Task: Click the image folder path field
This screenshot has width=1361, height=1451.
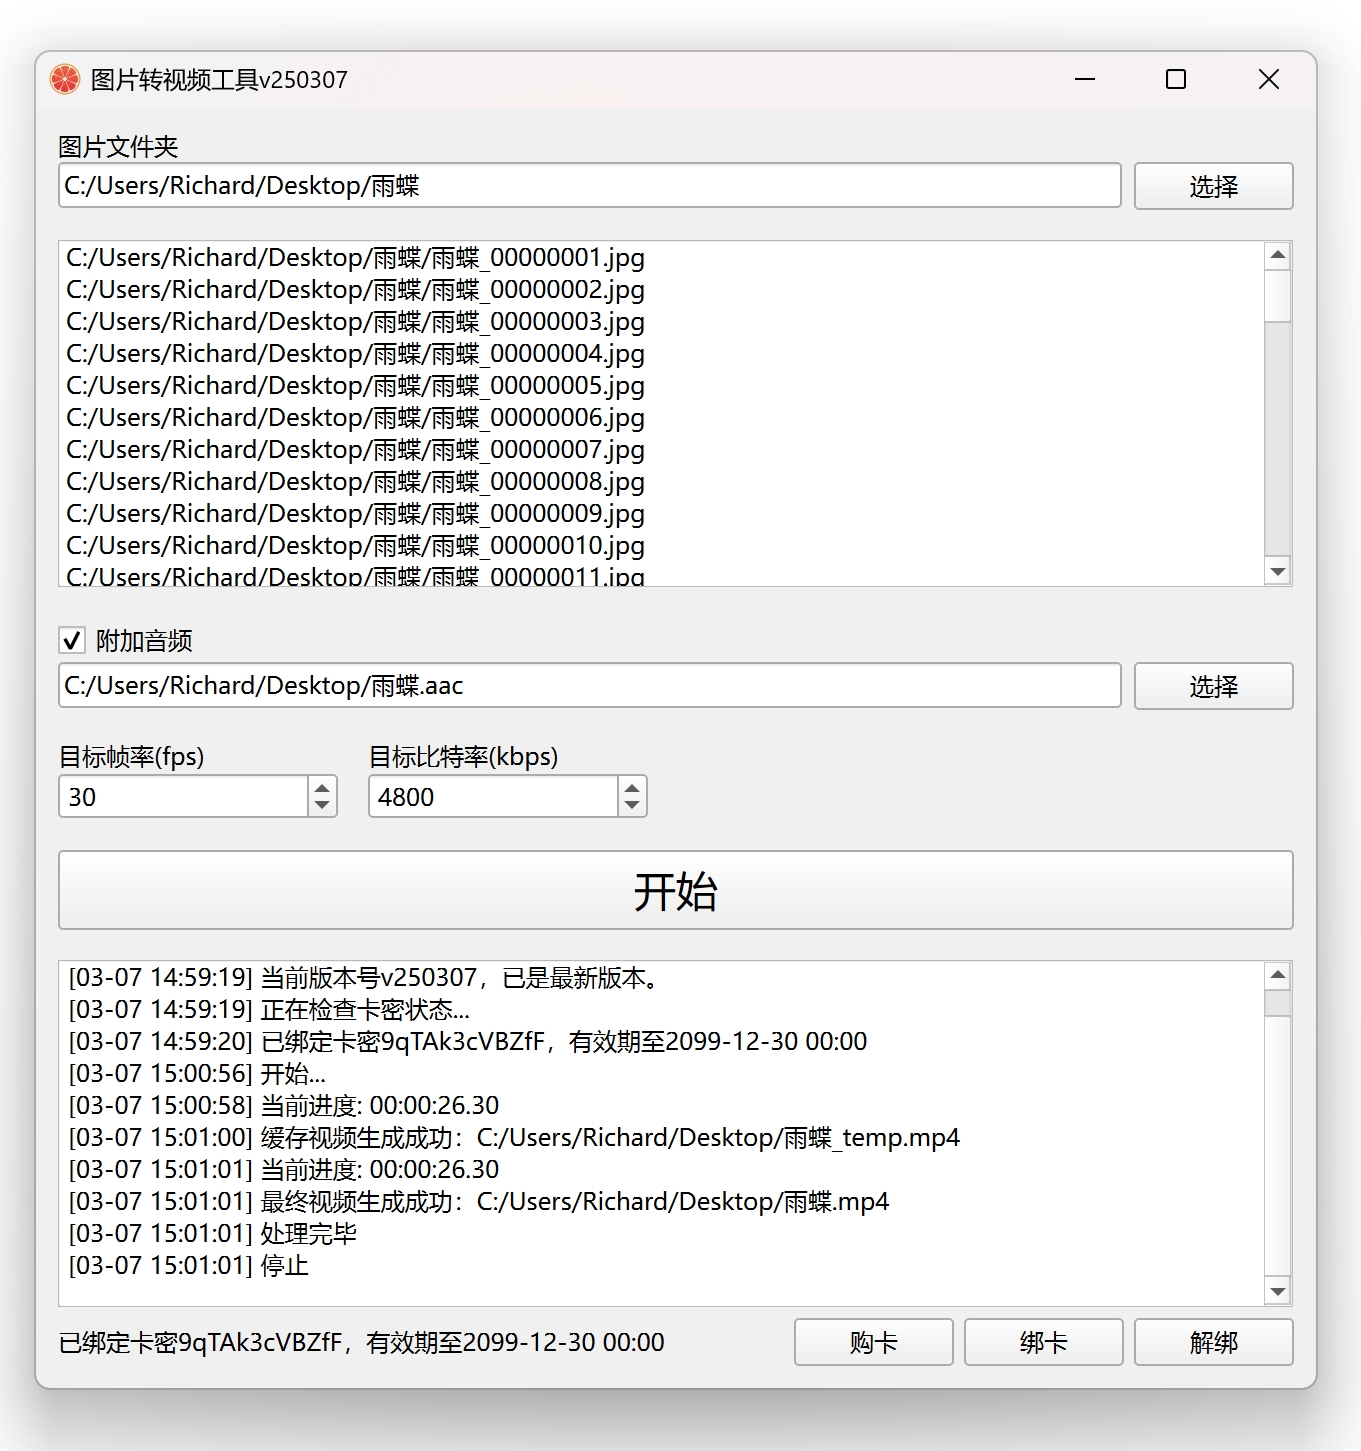Action: point(588,186)
